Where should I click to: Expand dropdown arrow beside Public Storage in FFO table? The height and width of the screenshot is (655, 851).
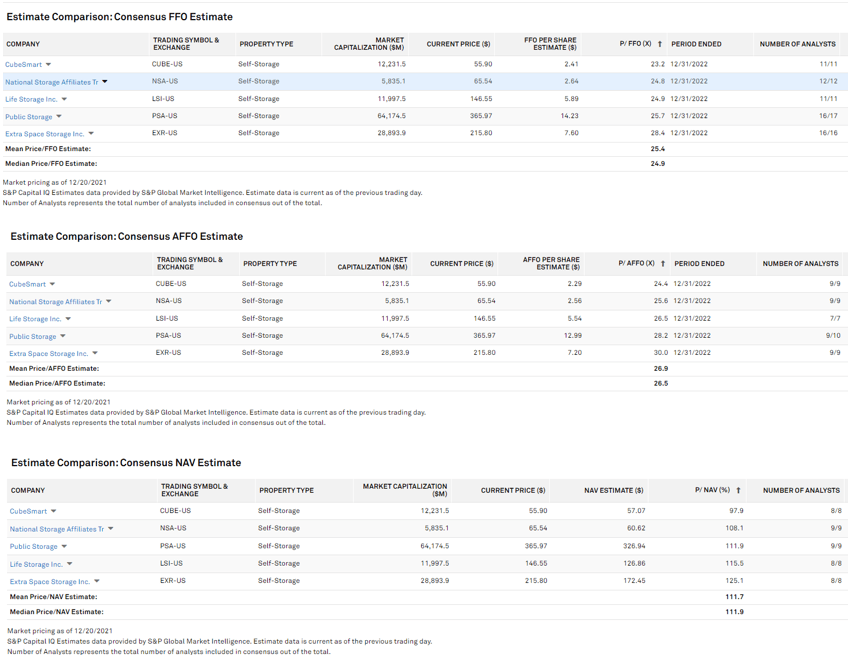[59, 117]
